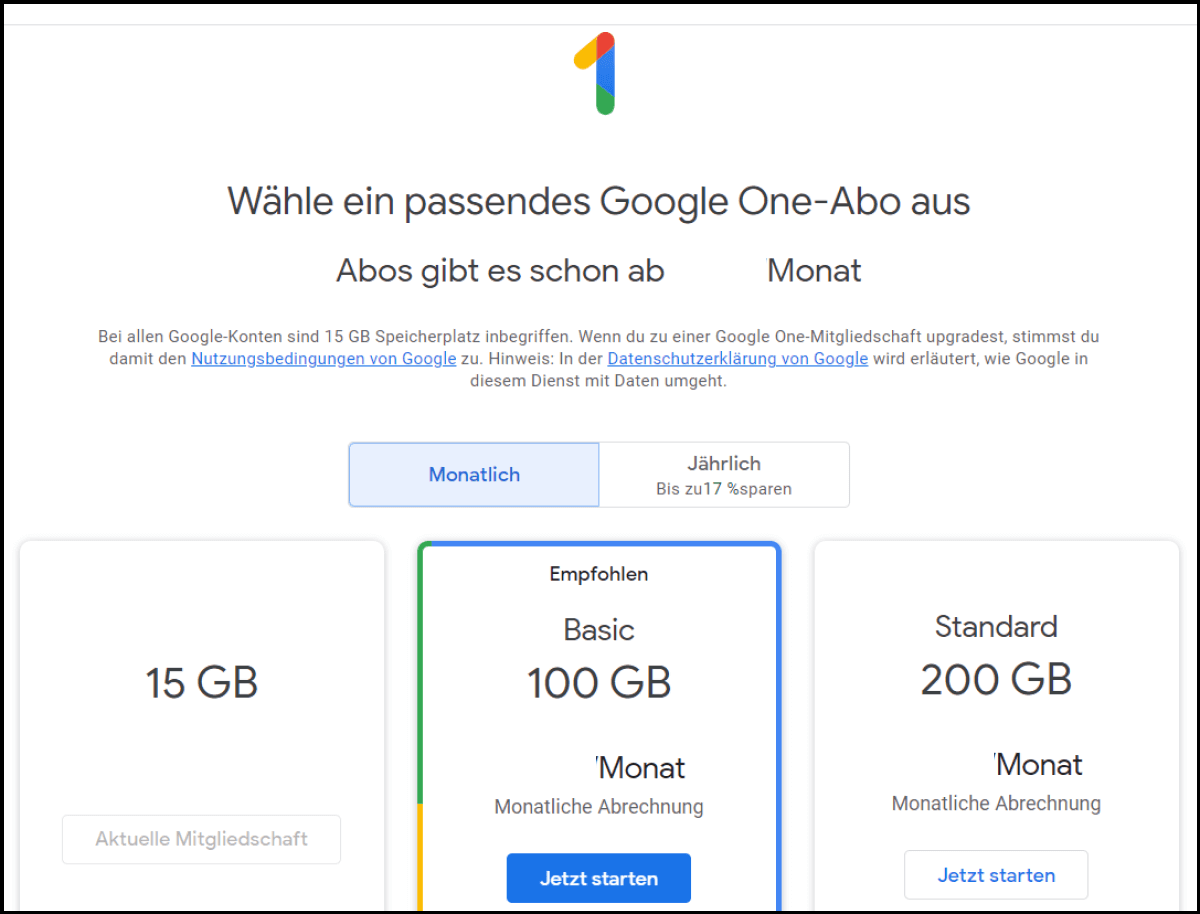
Task: Switch to Monatlich billing
Action: coord(474,475)
